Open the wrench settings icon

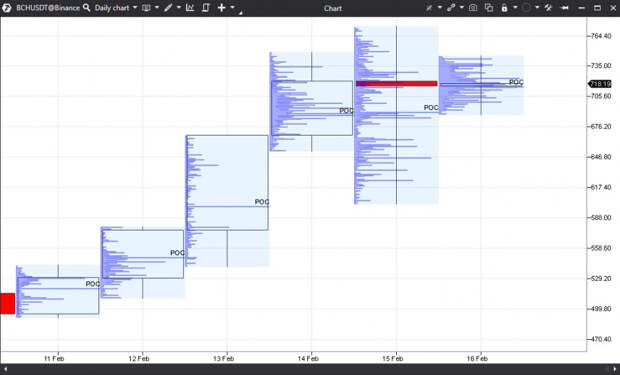pos(548,8)
